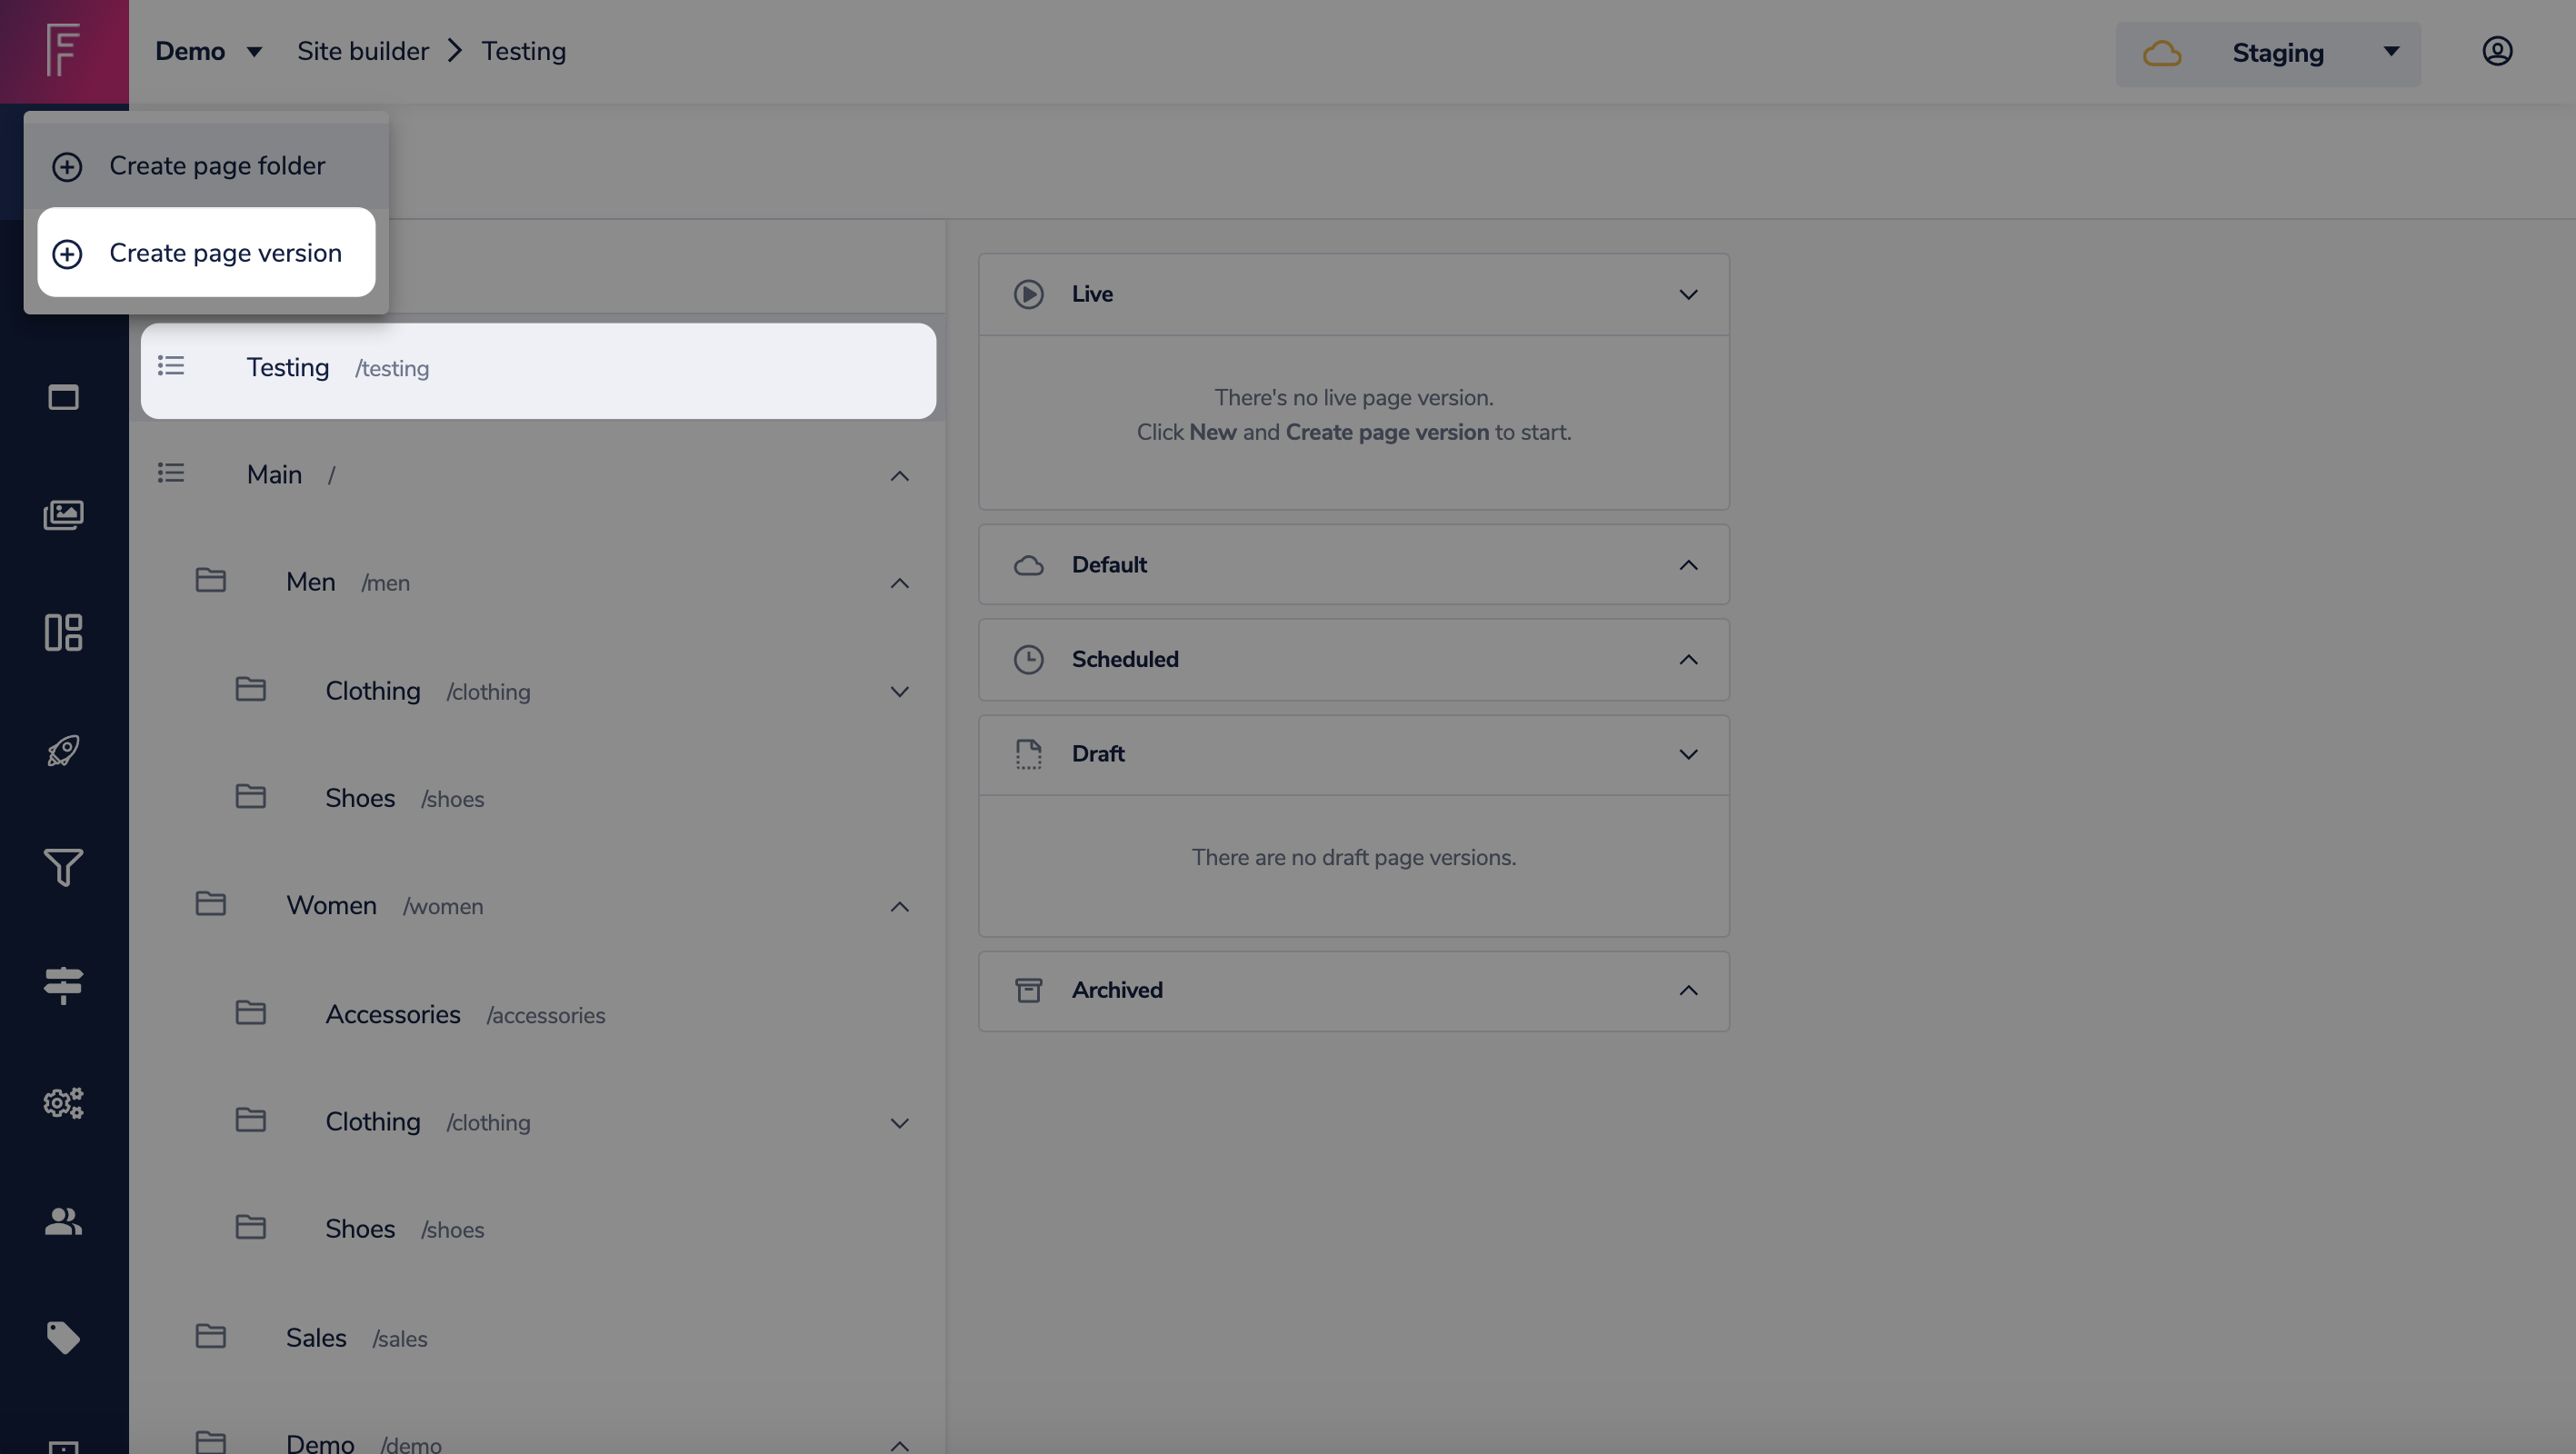Click the price tag sidebar icon
The height and width of the screenshot is (1454, 2576).
coord(63,1338)
